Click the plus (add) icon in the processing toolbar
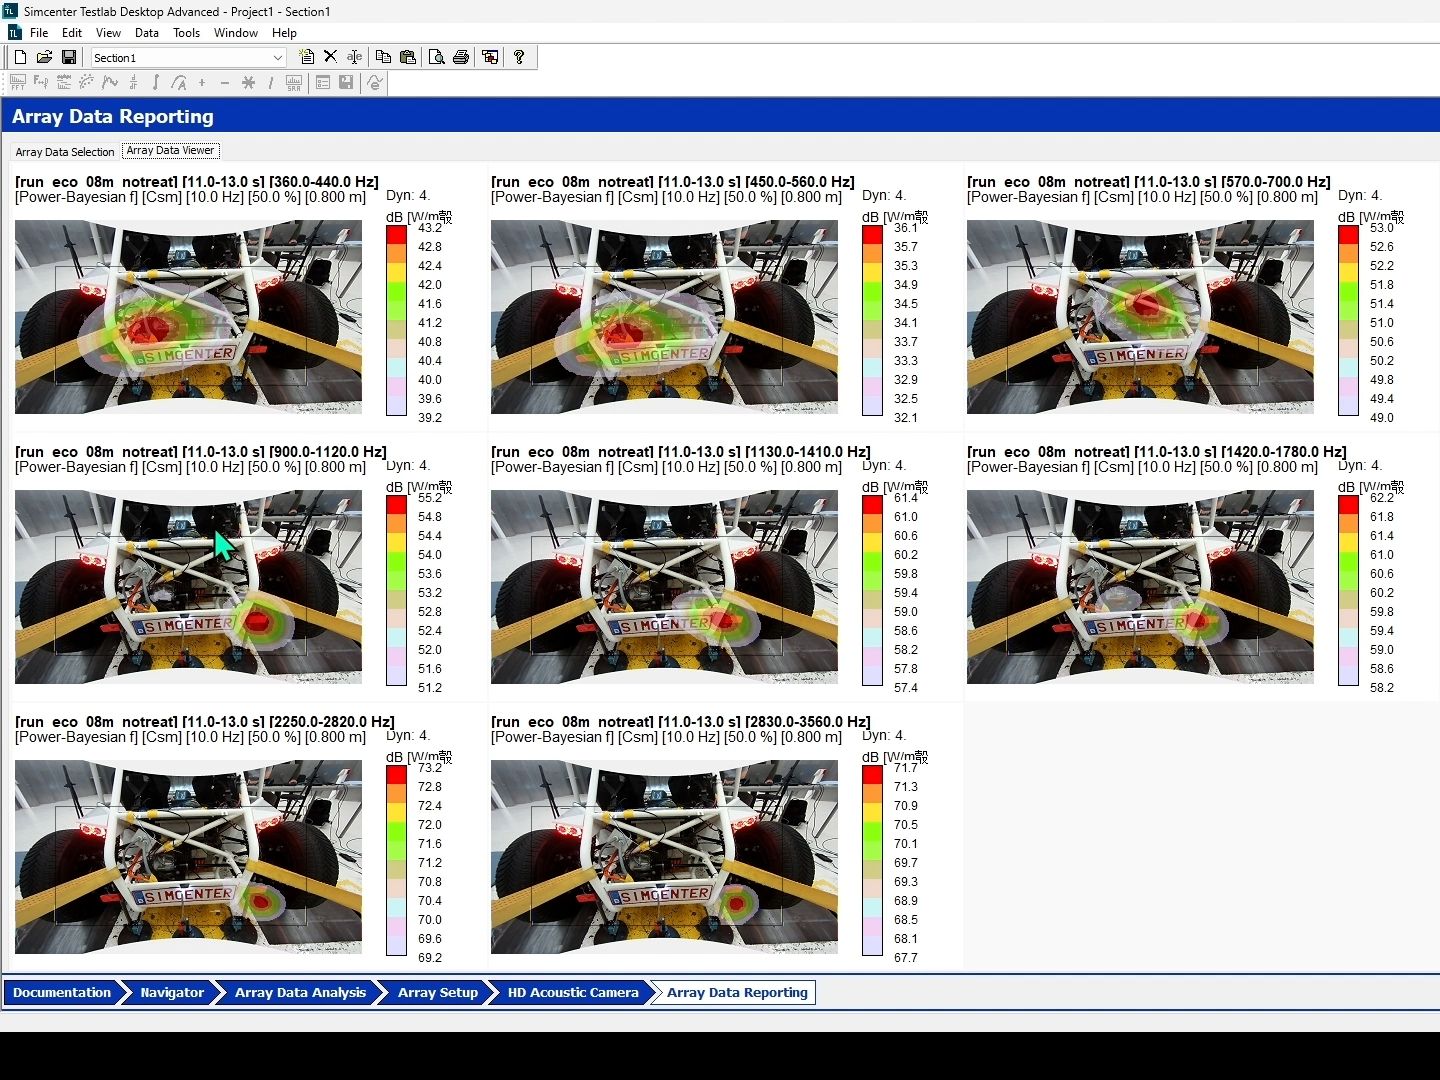This screenshot has height=1080, width=1440. point(202,83)
